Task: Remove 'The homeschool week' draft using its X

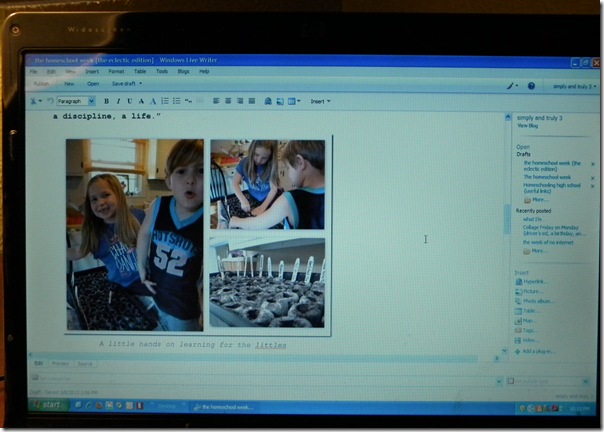Action: (593, 178)
